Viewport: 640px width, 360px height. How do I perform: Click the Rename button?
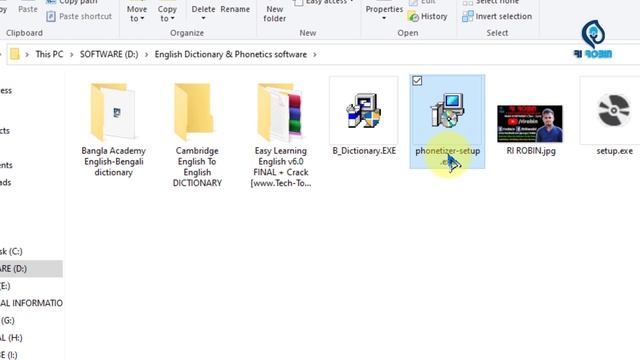[x=235, y=9]
